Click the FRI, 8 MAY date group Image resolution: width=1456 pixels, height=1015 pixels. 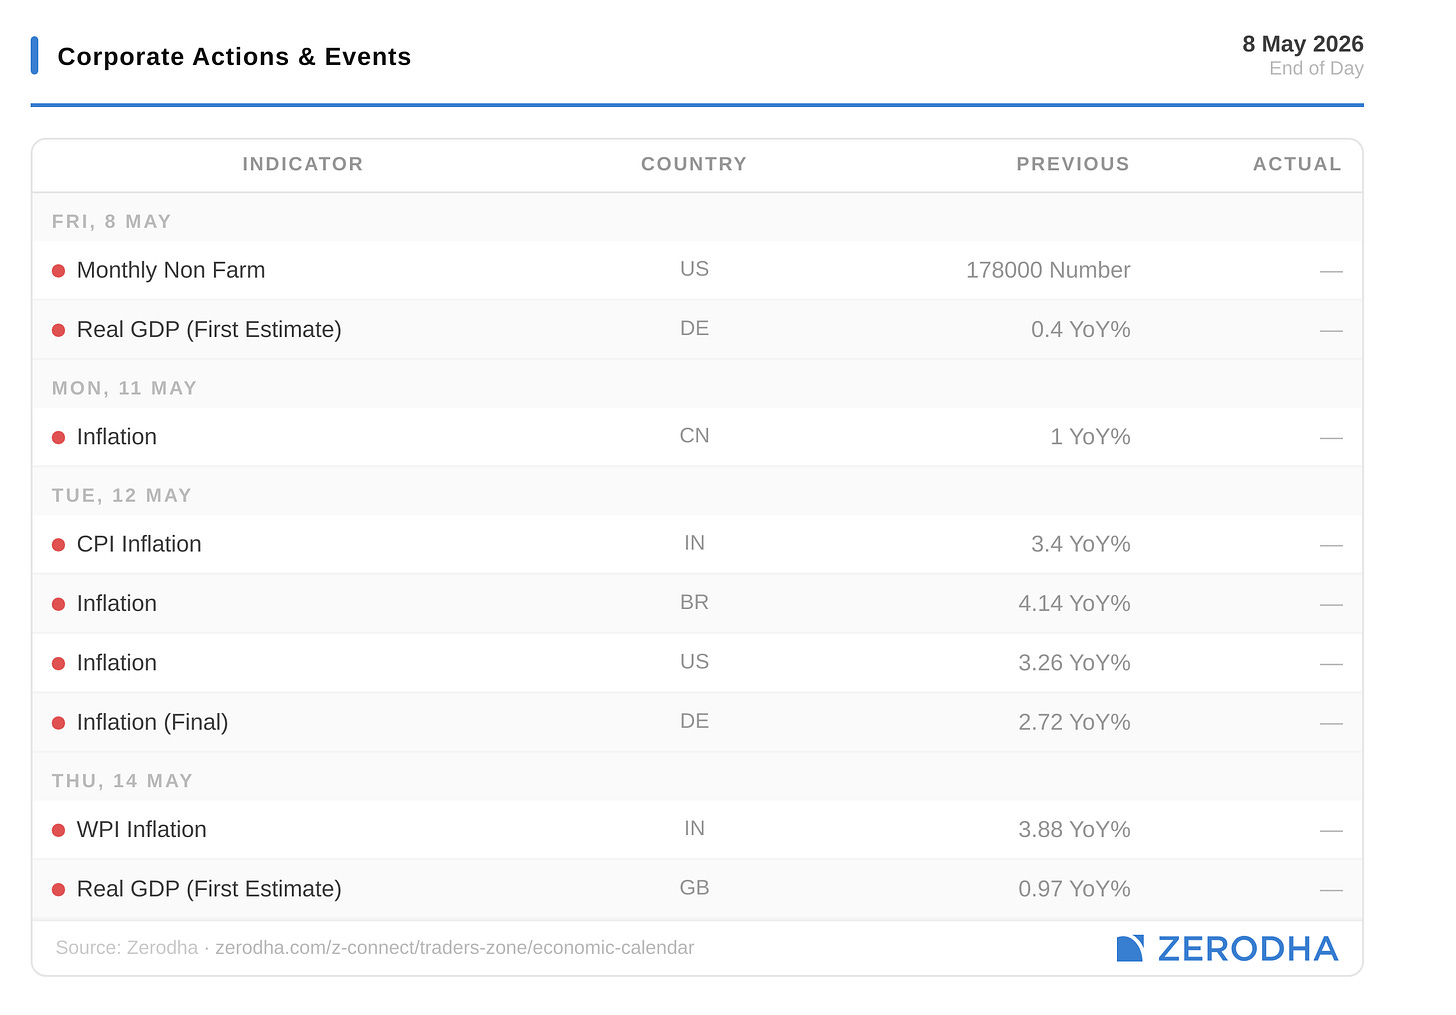(x=112, y=222)
